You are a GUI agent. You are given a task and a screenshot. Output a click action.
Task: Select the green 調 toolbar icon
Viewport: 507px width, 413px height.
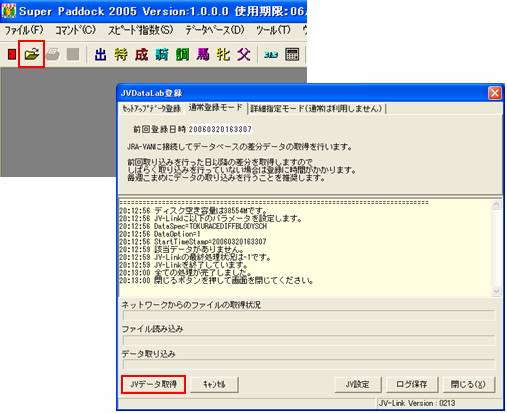click(x=182, y=54)
